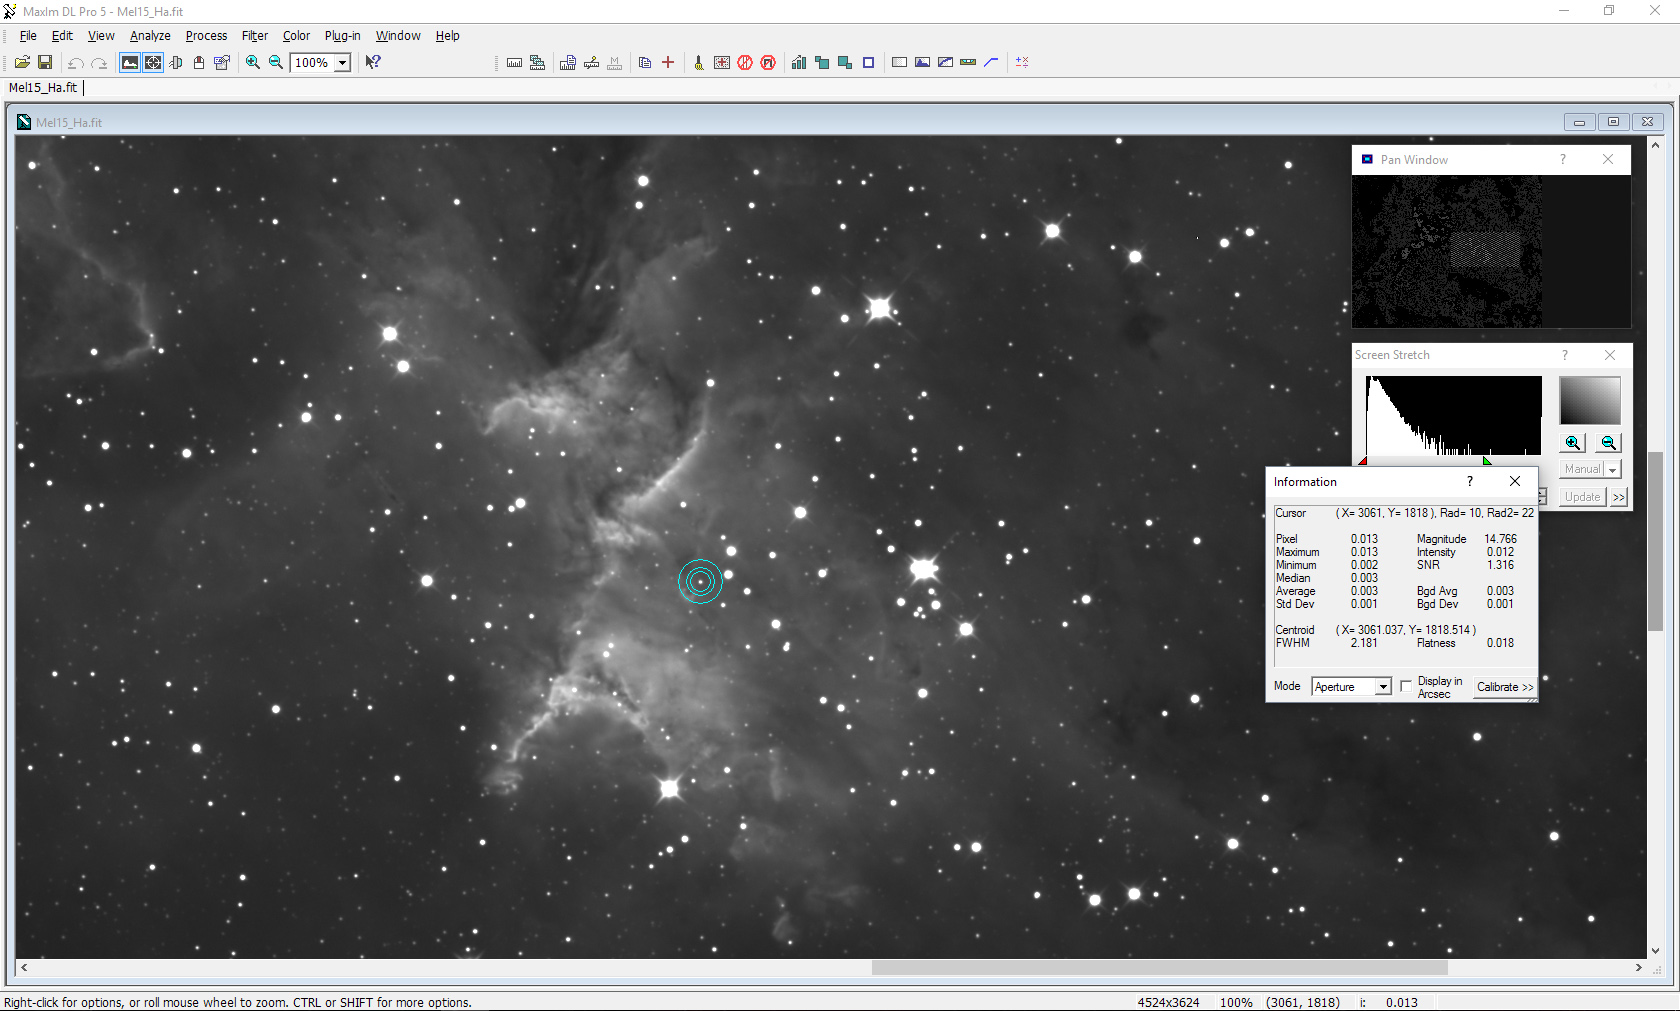The height and width of the screenshot is (1011, 1680).
Task: Click zoom-out magnifier in Screen Stretch panel
Action: pos(1608,442)
